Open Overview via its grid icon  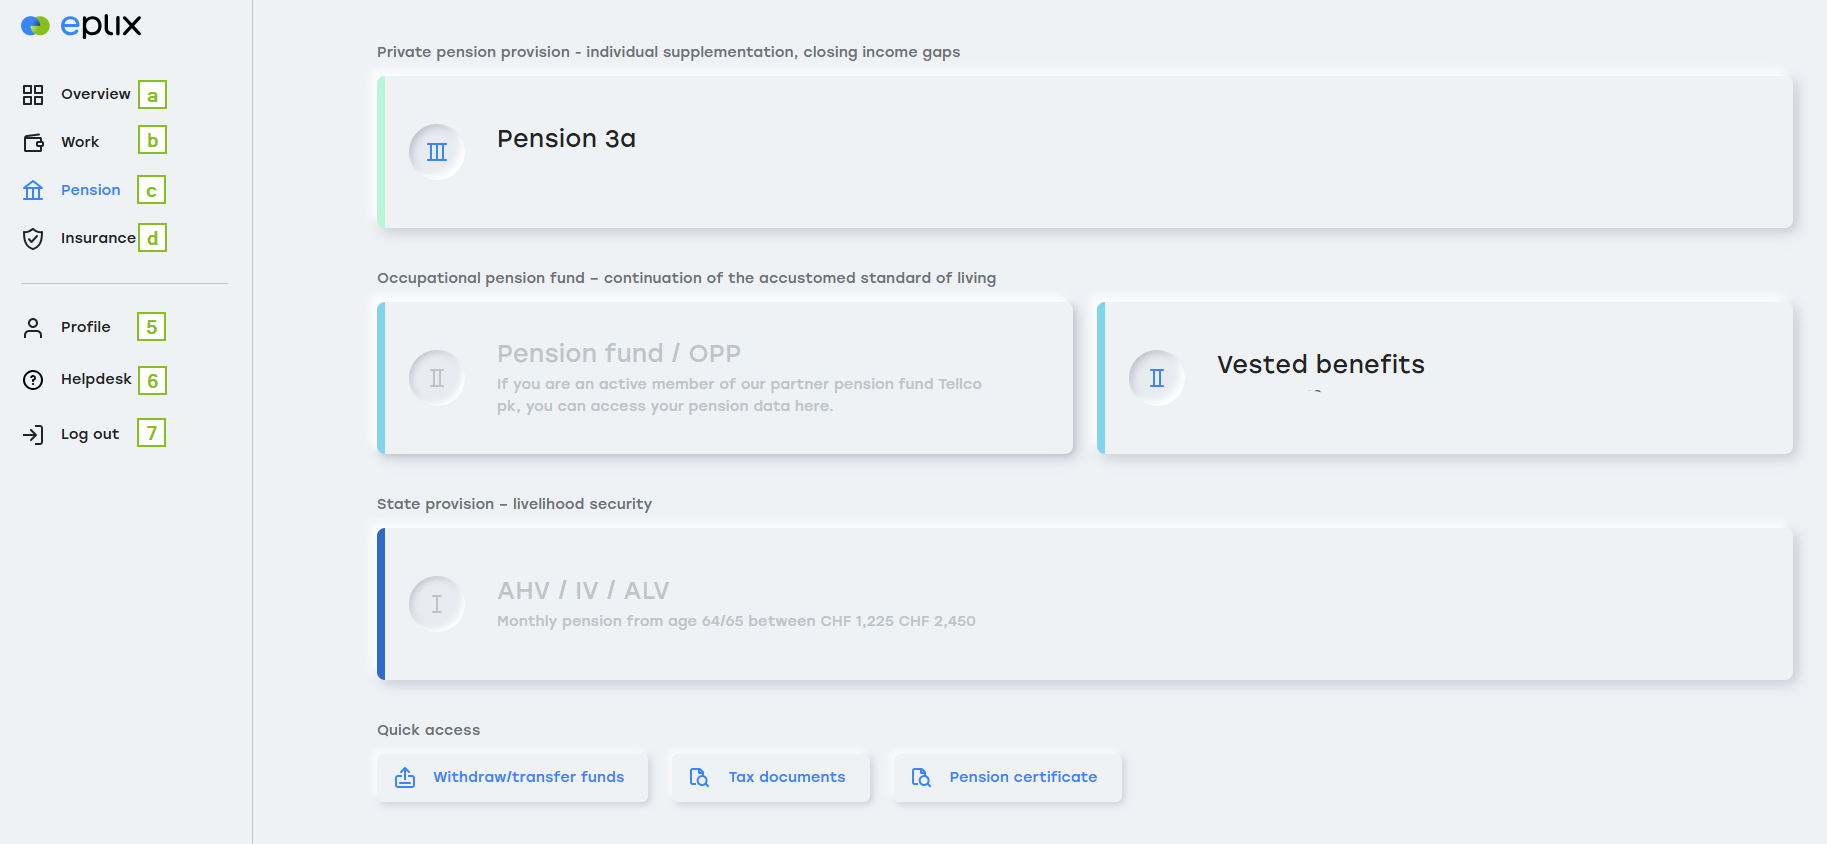click(33, 95)
